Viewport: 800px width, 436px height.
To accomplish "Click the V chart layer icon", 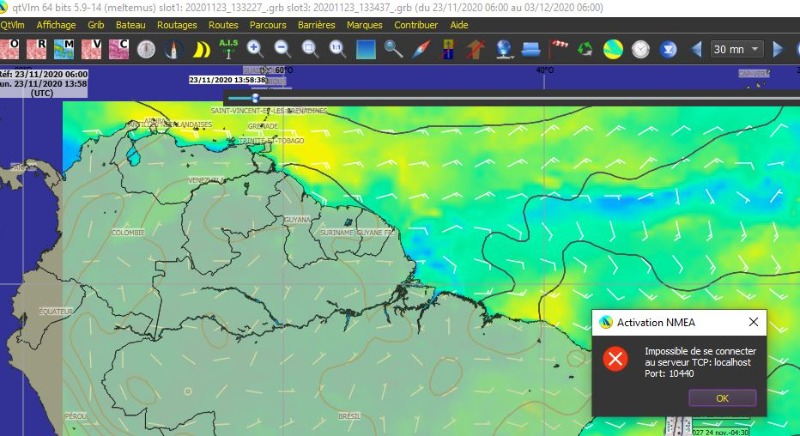I will pos(91,49).
